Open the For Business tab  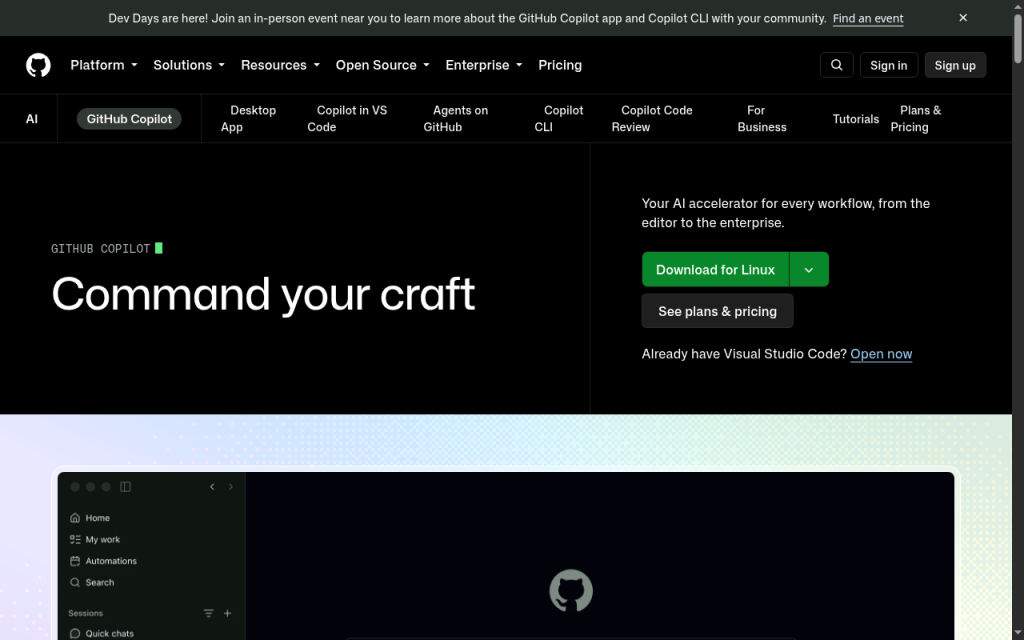(x=761, y=119)
